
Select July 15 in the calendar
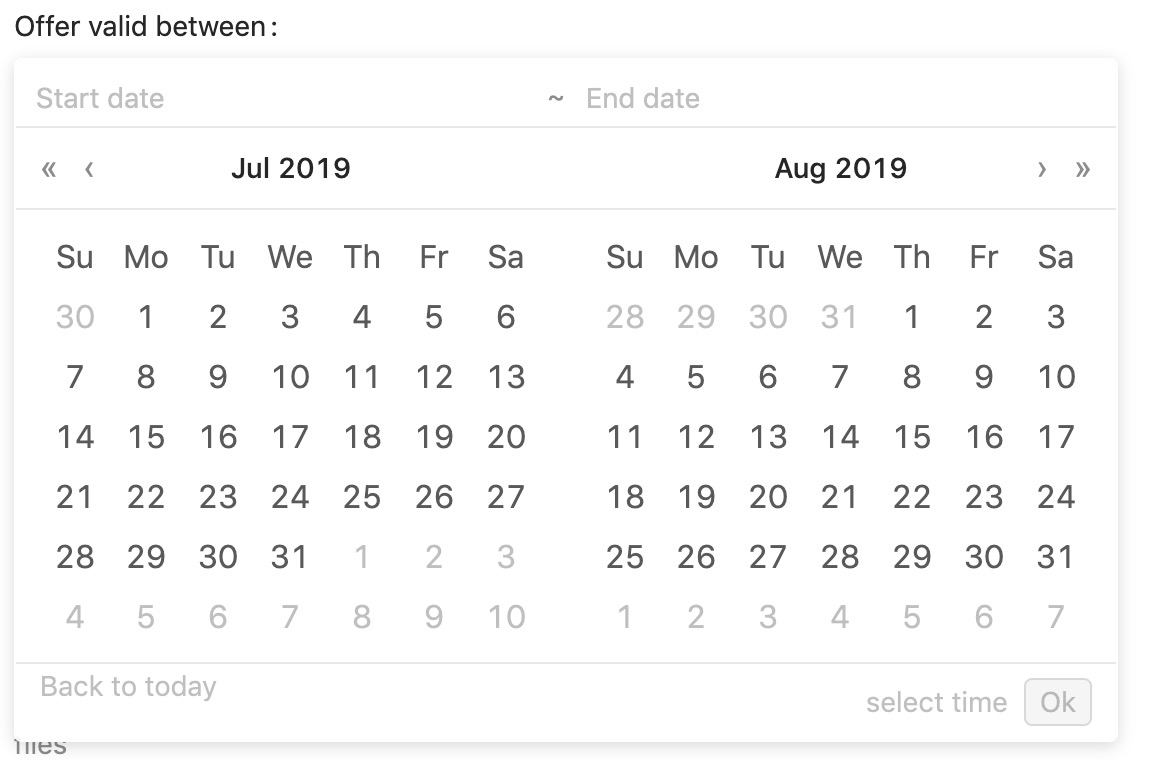click(146, 437)
